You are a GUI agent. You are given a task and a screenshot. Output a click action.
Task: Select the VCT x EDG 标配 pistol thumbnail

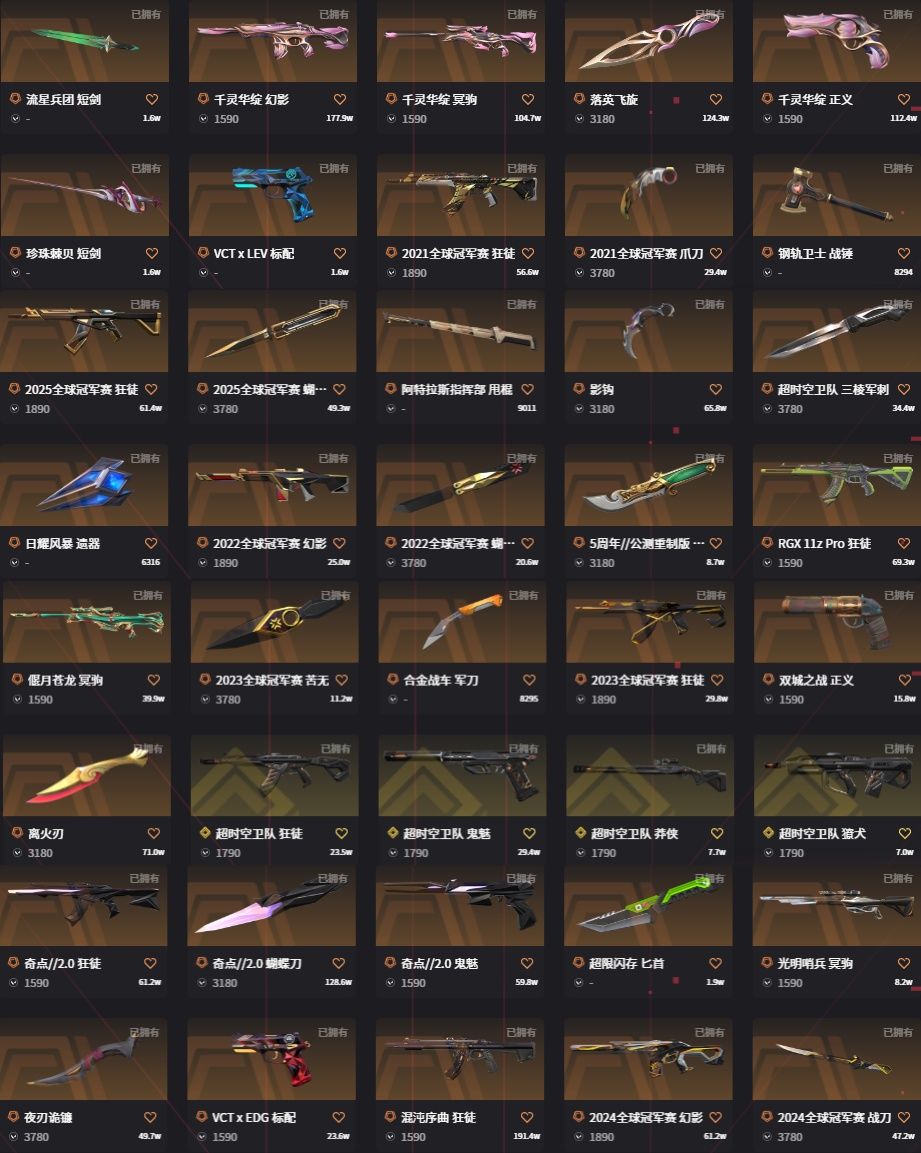coord(271,1059)
